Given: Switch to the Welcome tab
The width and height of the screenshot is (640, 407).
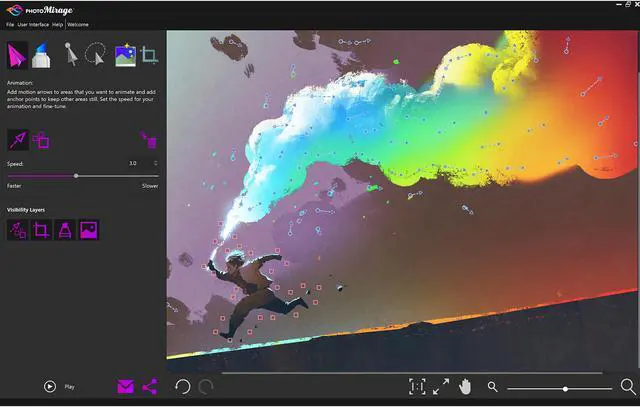Looking at the screenshot, I should click(78, 24).
